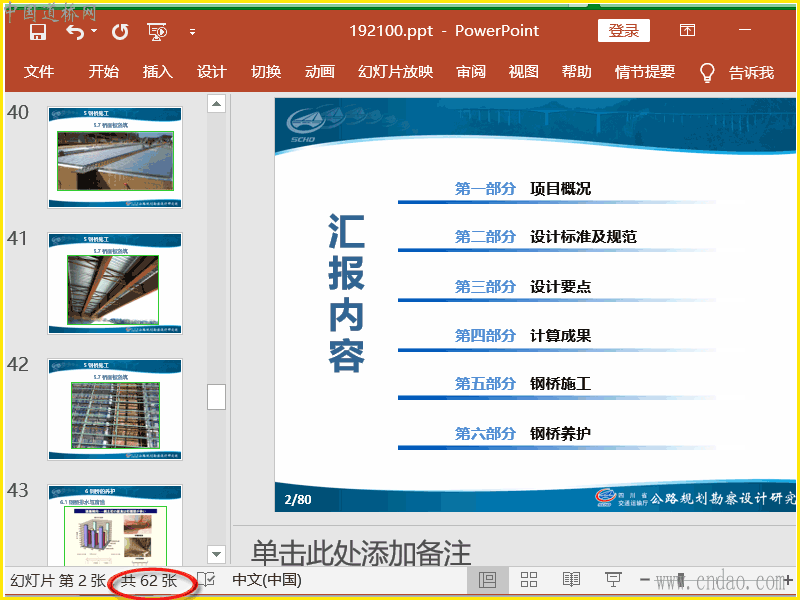The width and height of the screenshot is (800, 600).
Task: Click the lightbulb Tell Me icon
Action: click(707, 72)
